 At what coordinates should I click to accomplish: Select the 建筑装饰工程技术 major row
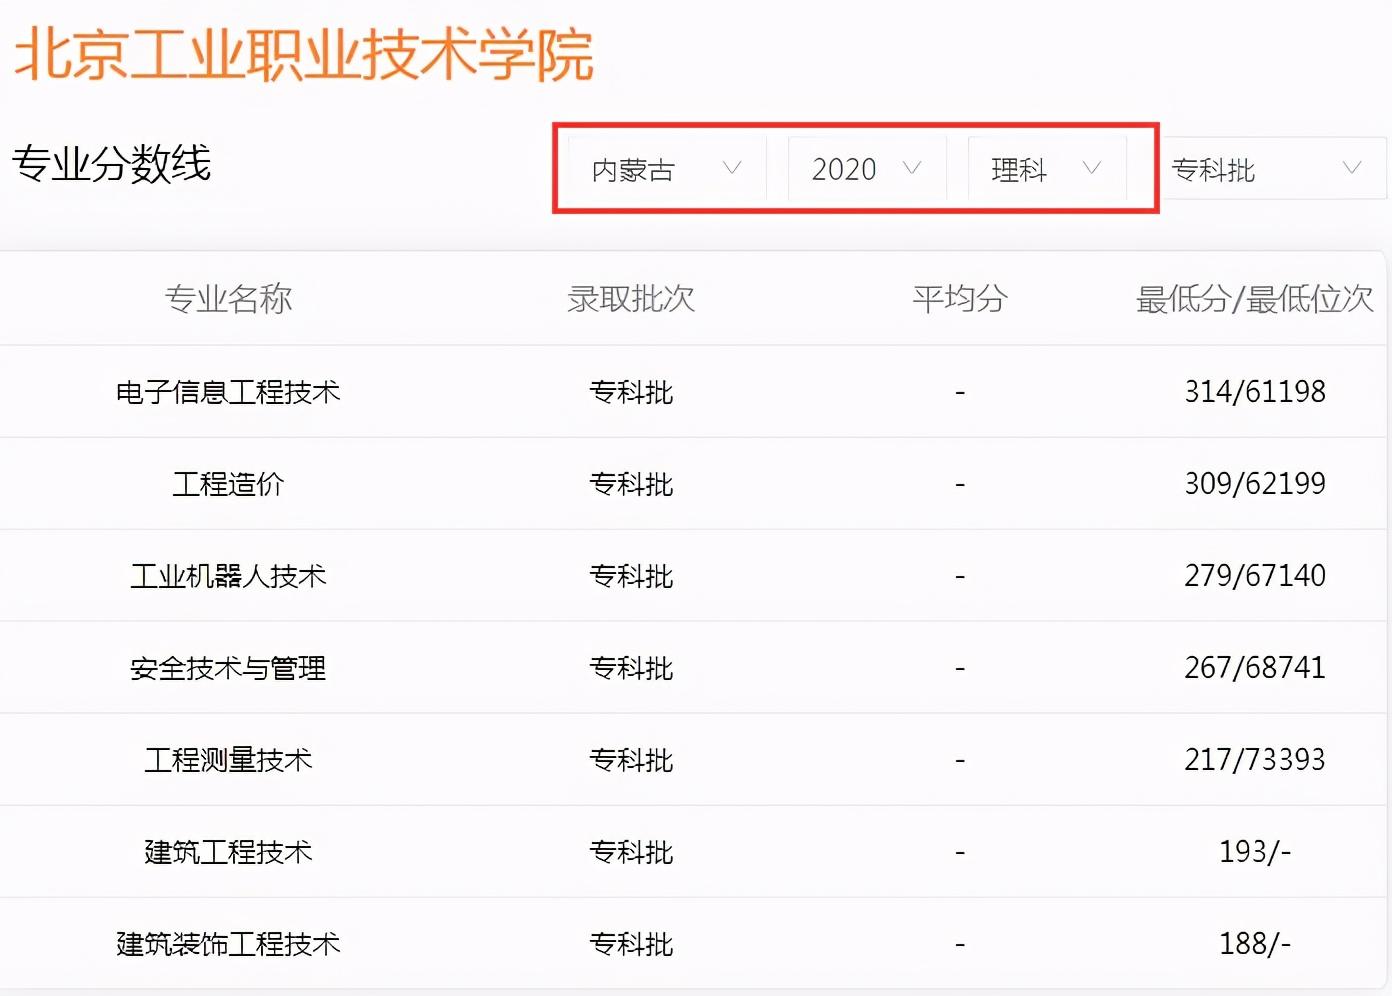click(693, 944)
